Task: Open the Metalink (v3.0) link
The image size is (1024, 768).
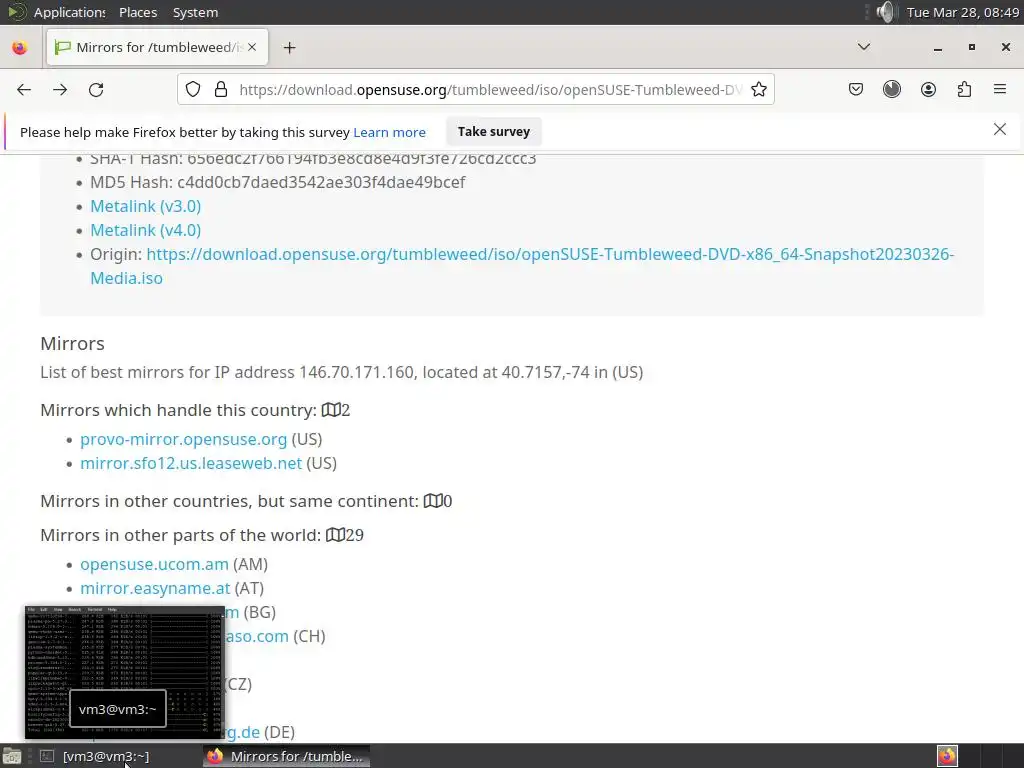Action: tap(146, 206)
